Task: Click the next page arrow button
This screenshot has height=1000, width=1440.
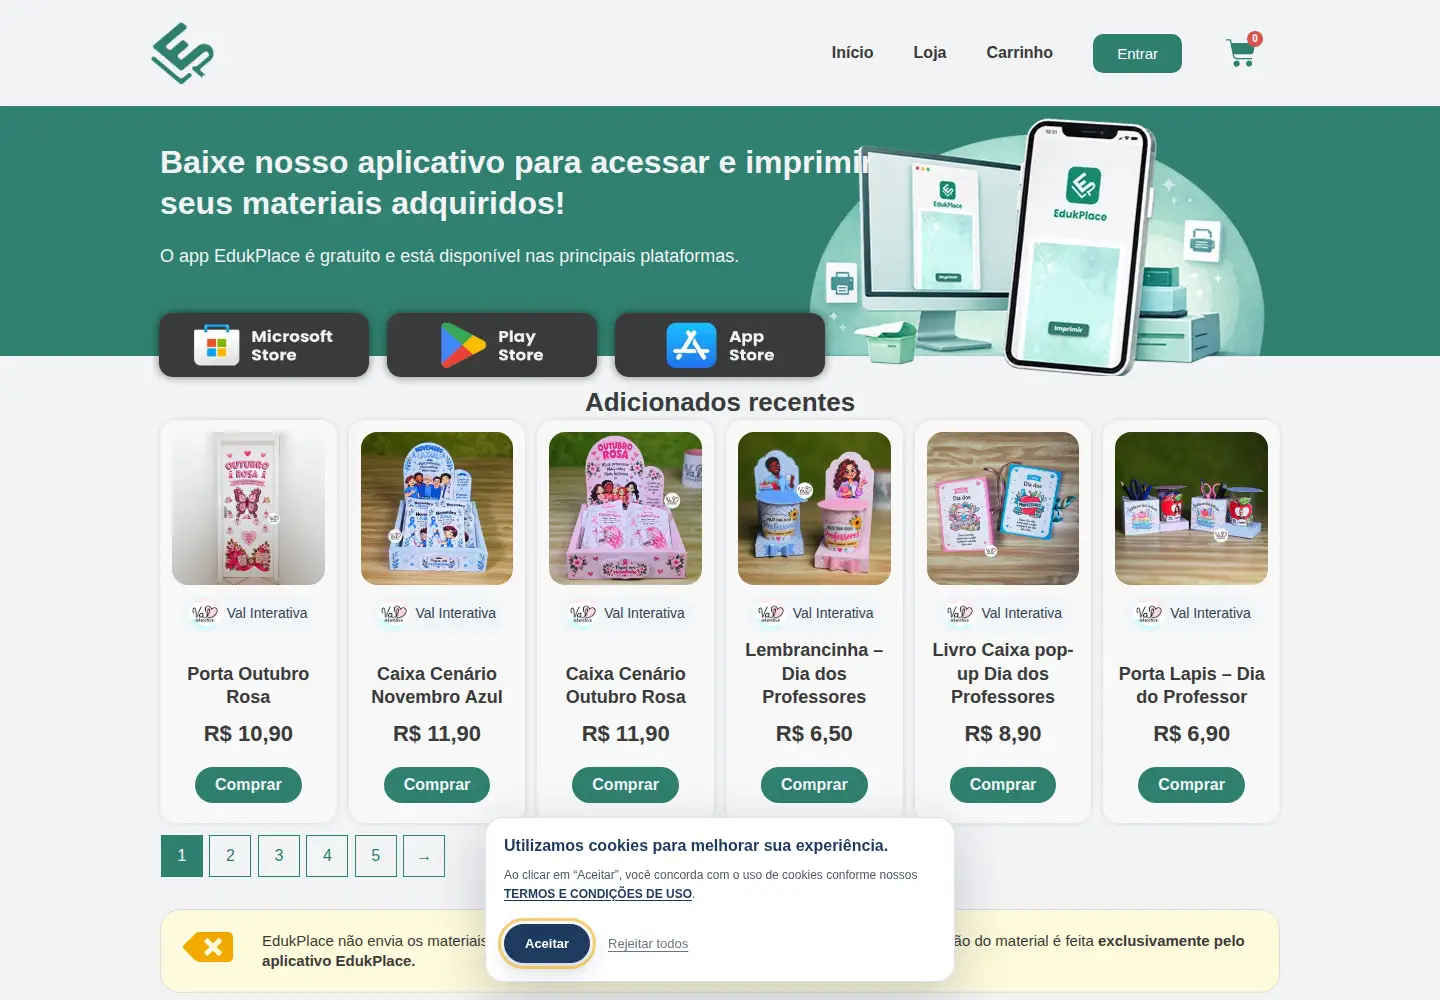Action: pyautogui.click(x=424, y=856)
